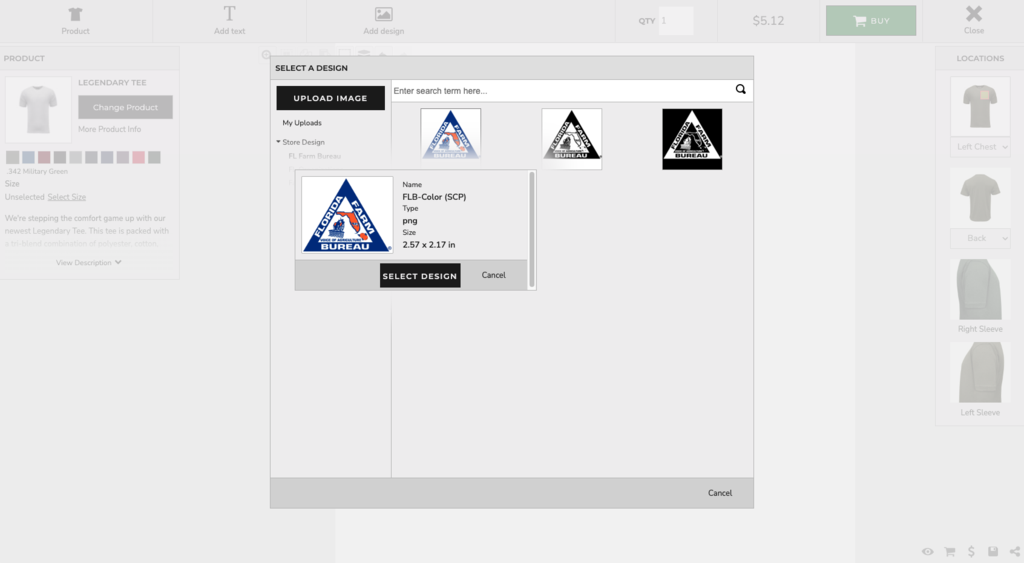1024x563 pixels.
Task: Click the dollar sign pricing icon
Action: 971,552
